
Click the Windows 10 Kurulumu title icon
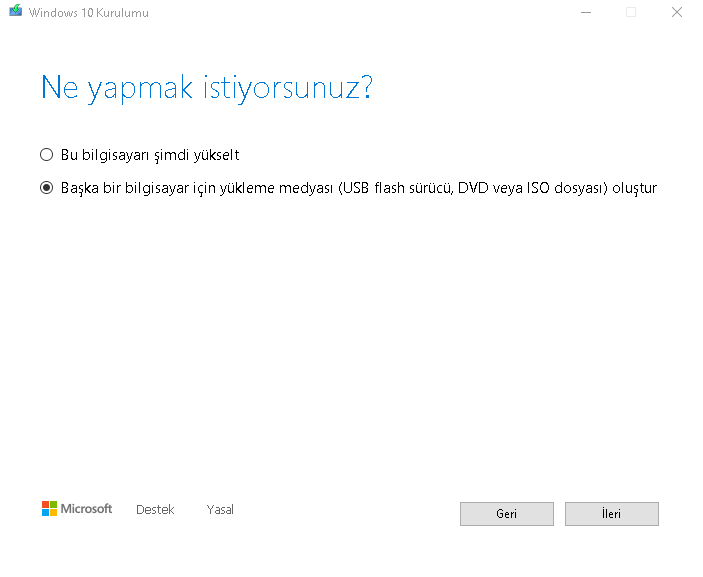tap(16, 11)
